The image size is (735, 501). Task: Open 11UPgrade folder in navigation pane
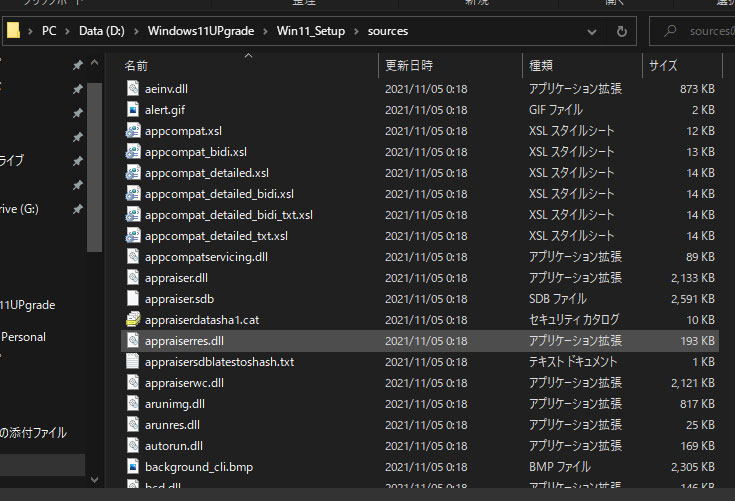[27, 305]
